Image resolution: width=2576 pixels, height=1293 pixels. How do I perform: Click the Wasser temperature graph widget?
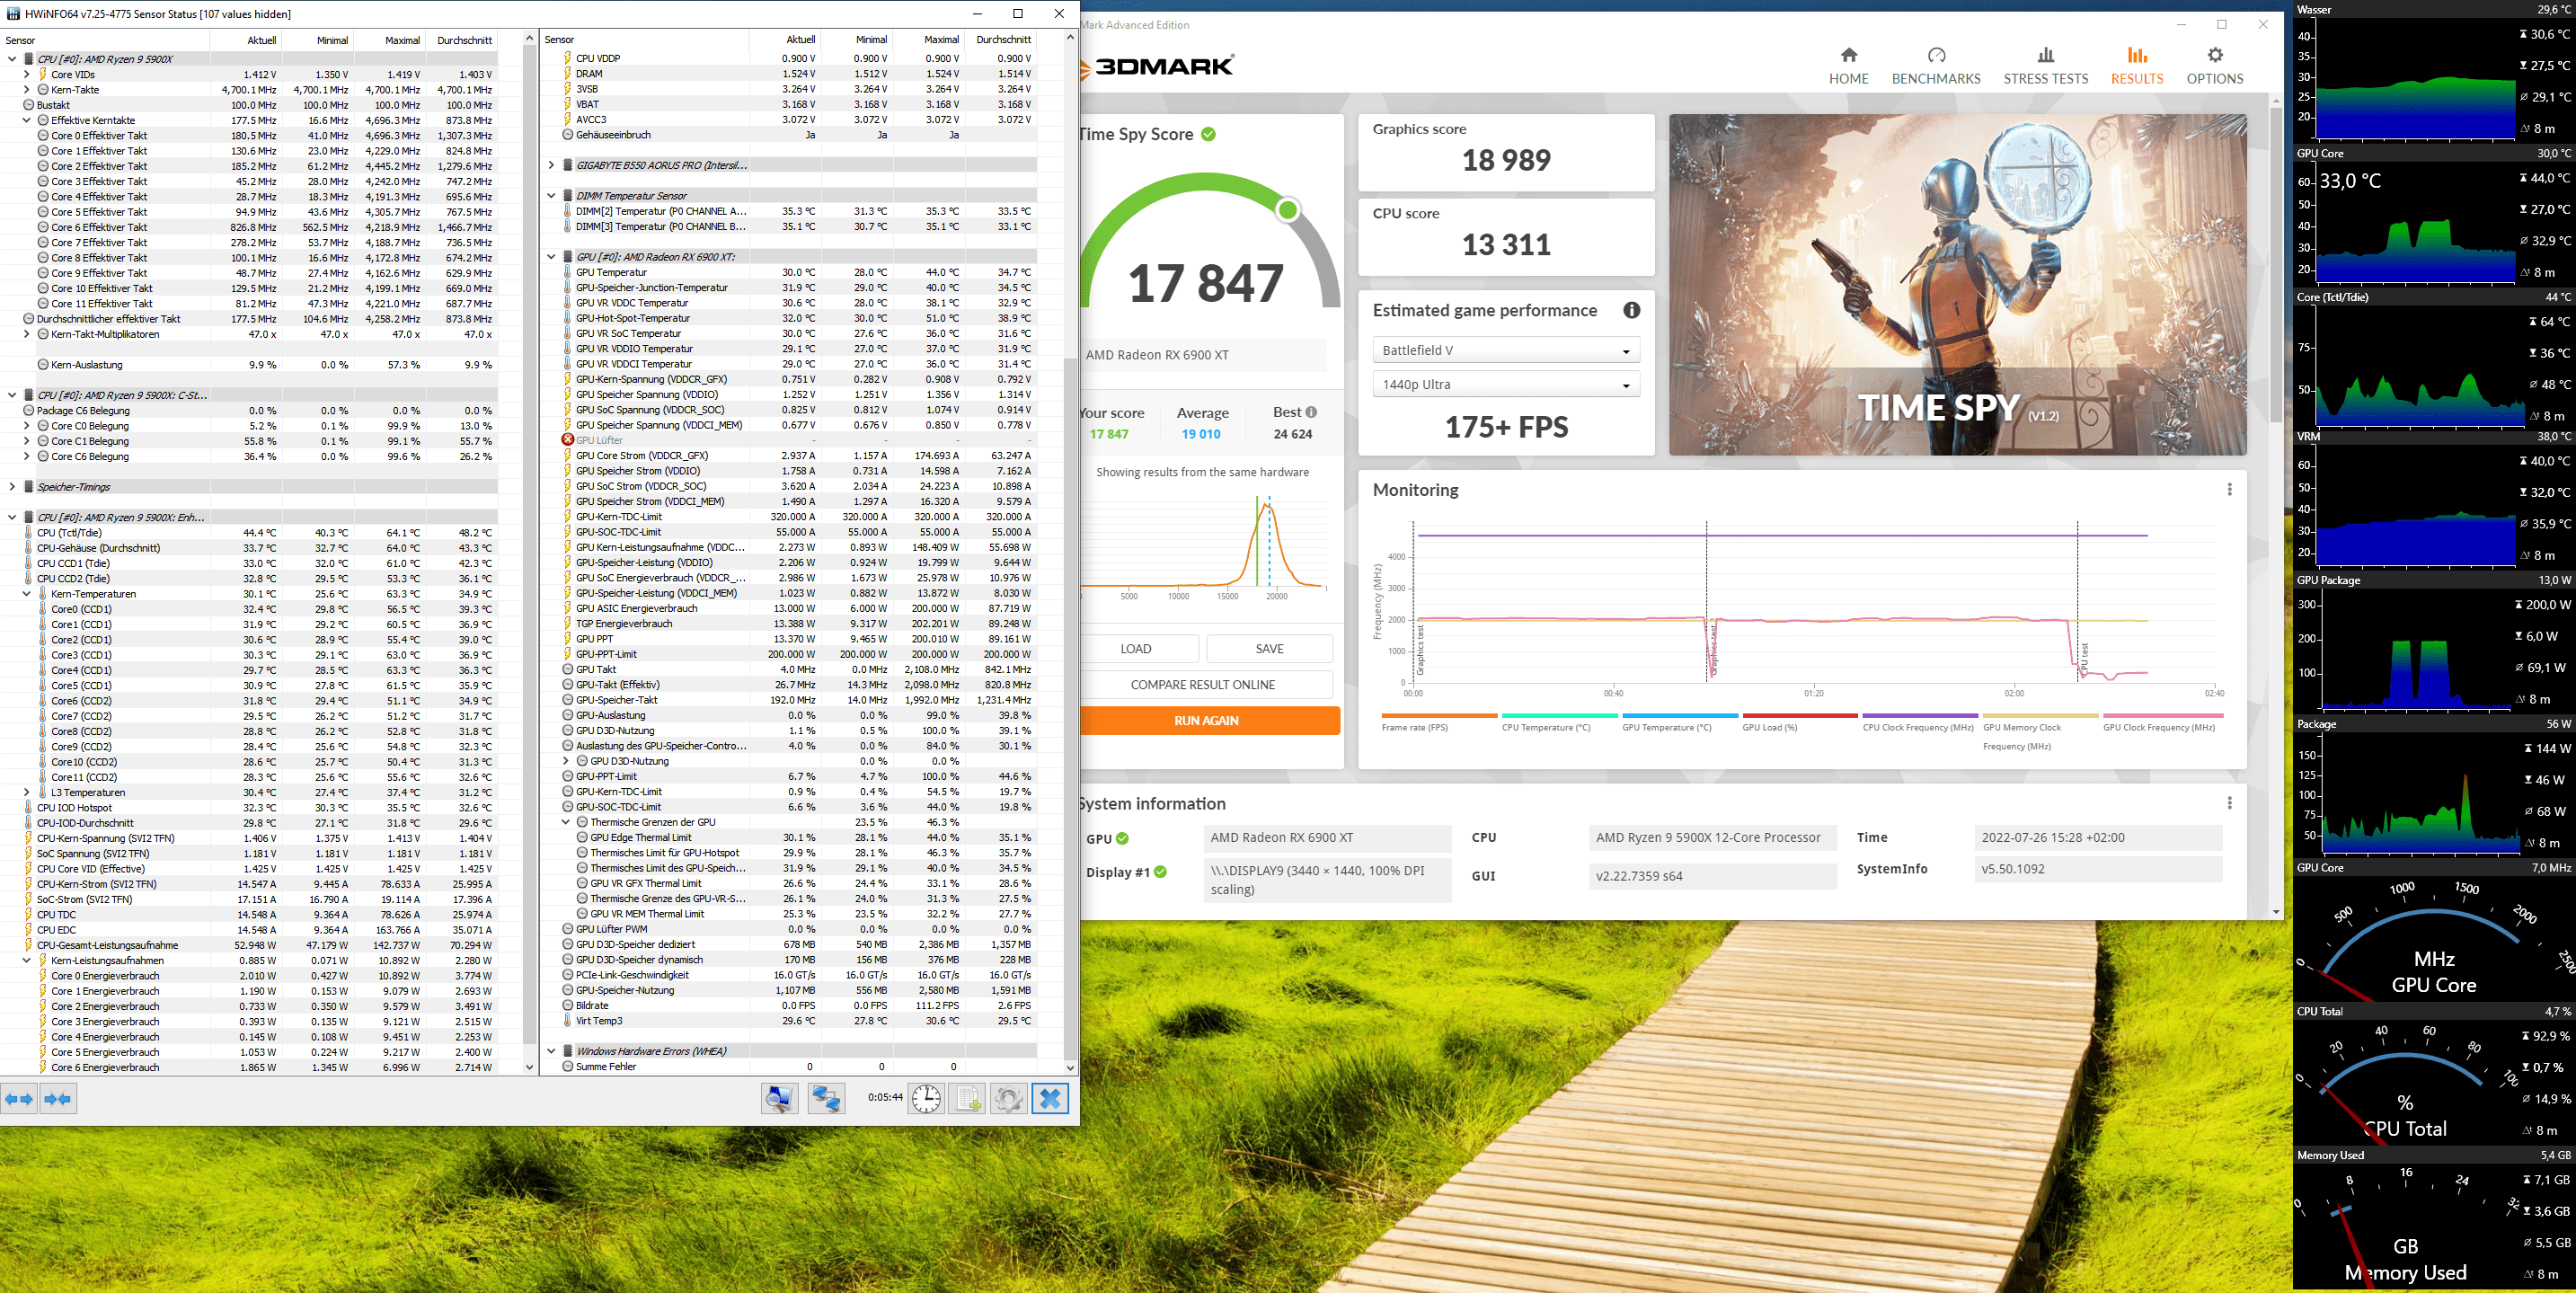tap(2433, 74)
